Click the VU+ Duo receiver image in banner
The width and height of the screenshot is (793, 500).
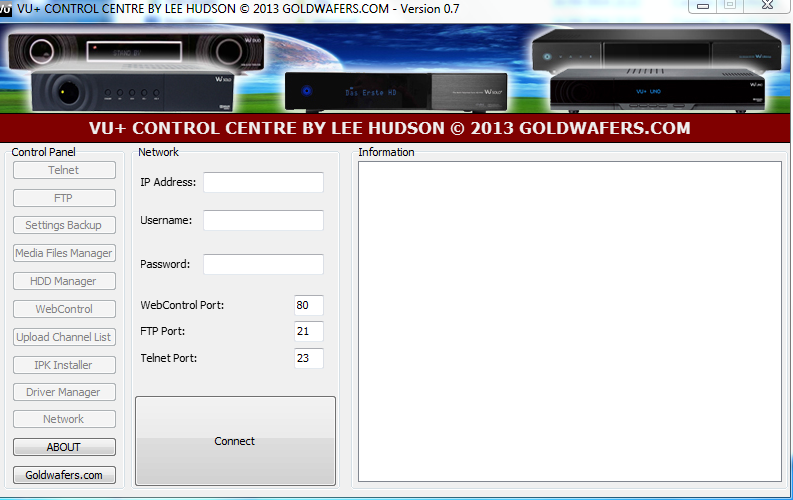(x=136, y=53)
